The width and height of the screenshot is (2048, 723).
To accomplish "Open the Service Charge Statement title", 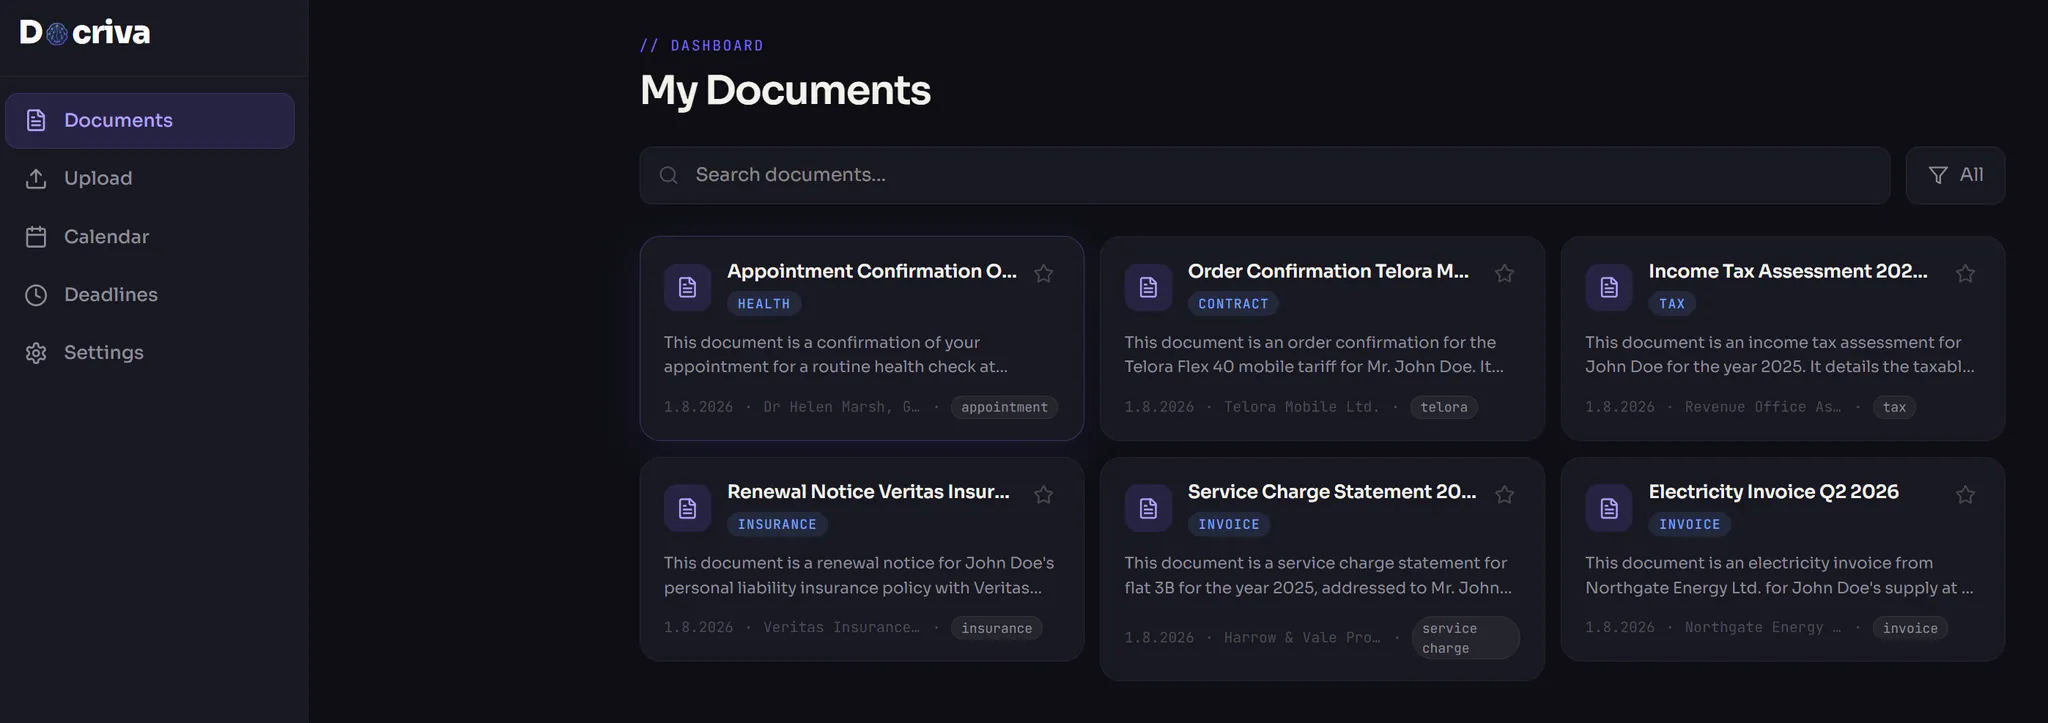I will (1332, 492).
